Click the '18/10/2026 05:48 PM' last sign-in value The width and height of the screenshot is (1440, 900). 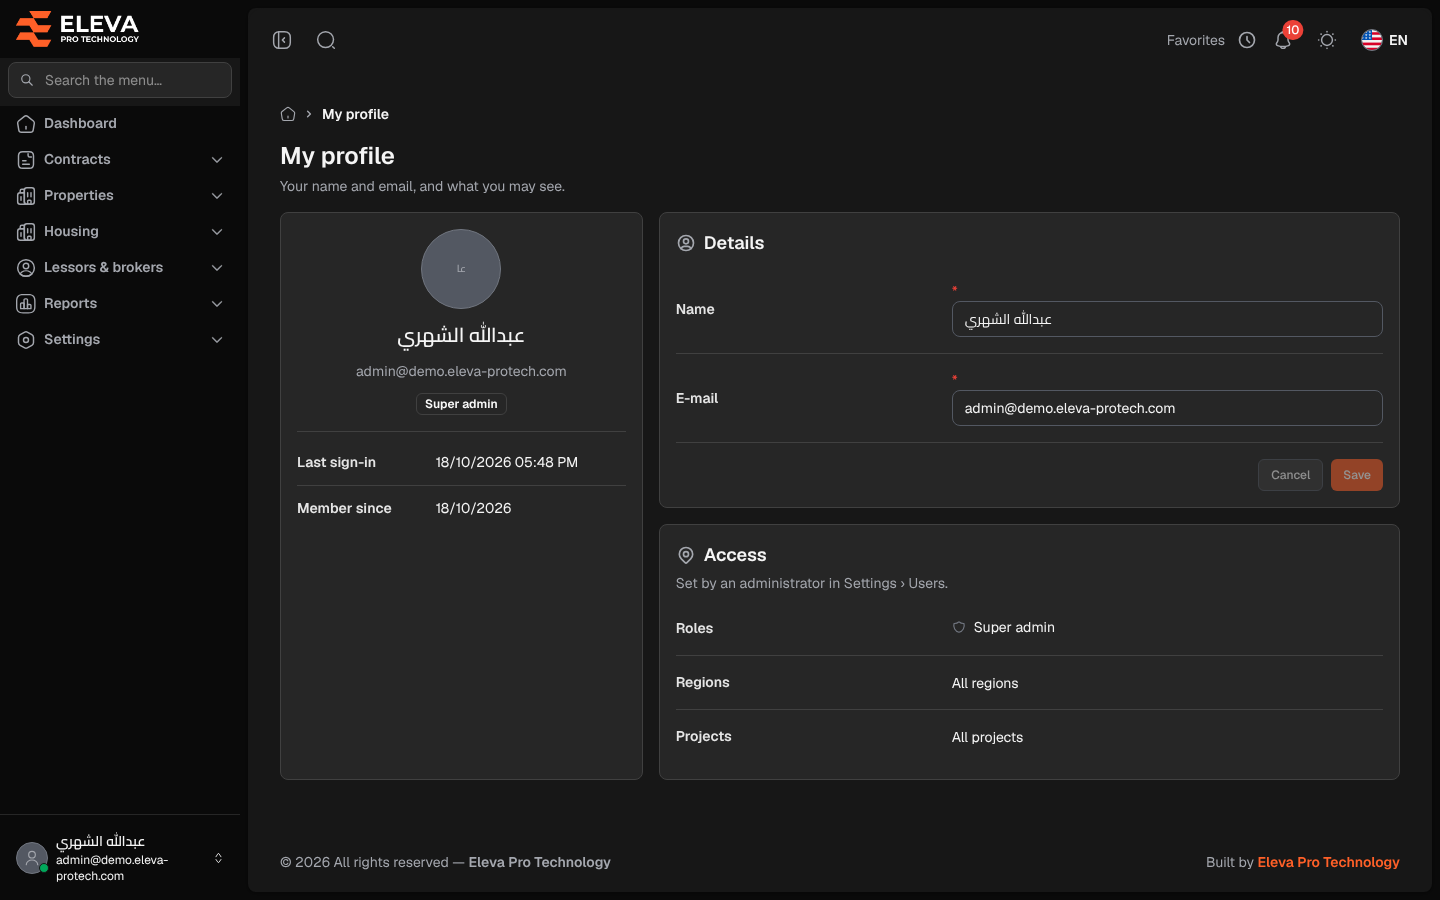coord(507,462)
